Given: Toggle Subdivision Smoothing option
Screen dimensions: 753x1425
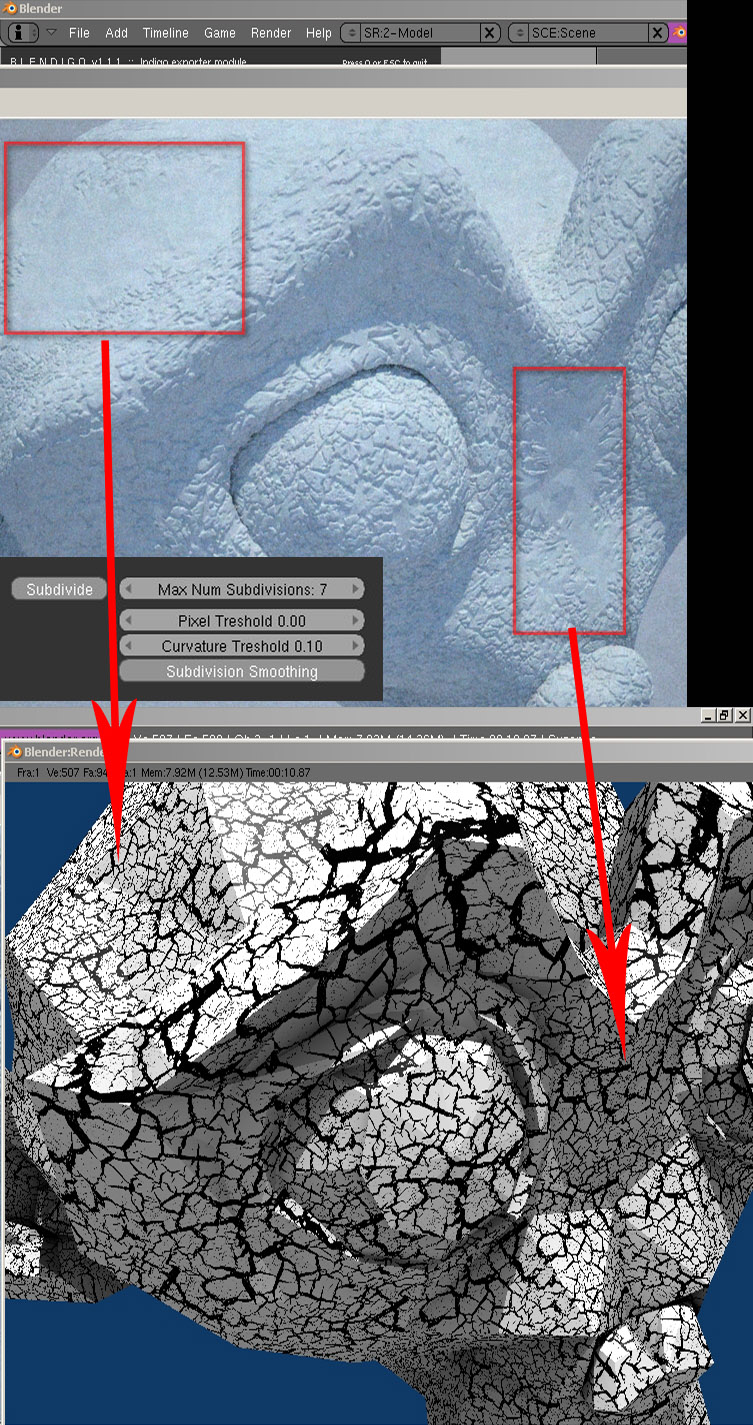Looking at the screenshot, I should (242, 672).
